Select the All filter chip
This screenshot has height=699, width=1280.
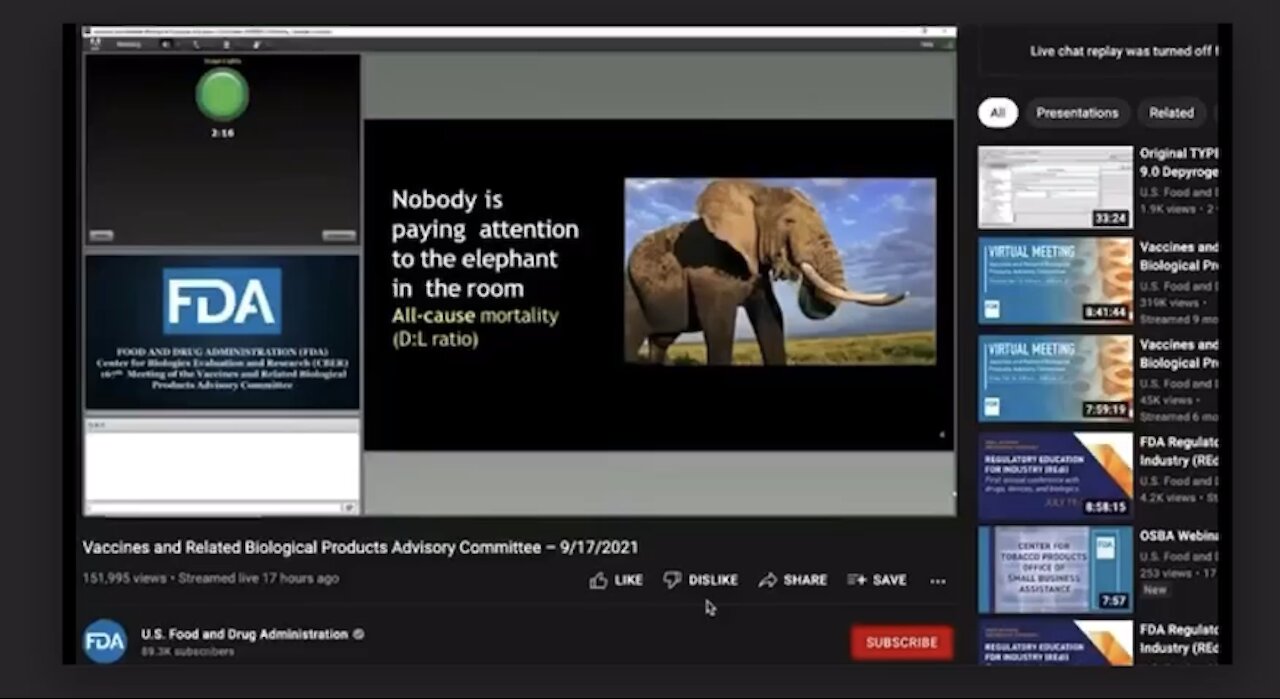click(997, 113)
